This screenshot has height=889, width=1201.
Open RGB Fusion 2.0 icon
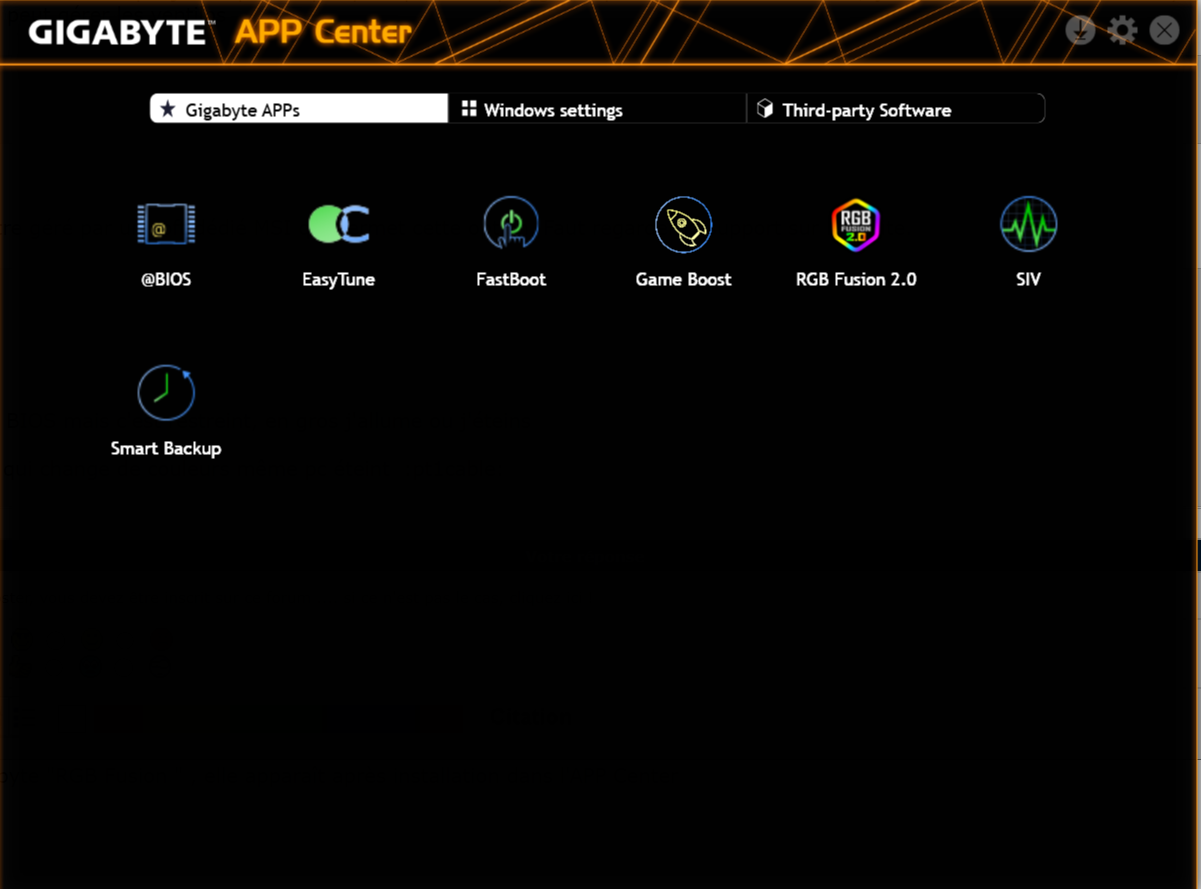(x=856, y=224)
